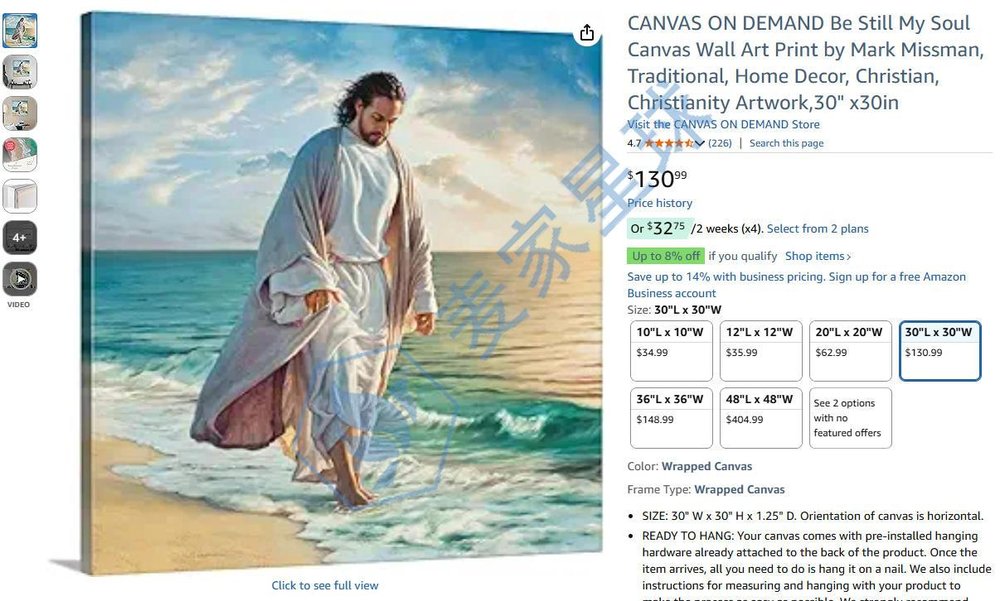Open the Price history link
This screenshot has height=601, width=1000.
[659, 203]
